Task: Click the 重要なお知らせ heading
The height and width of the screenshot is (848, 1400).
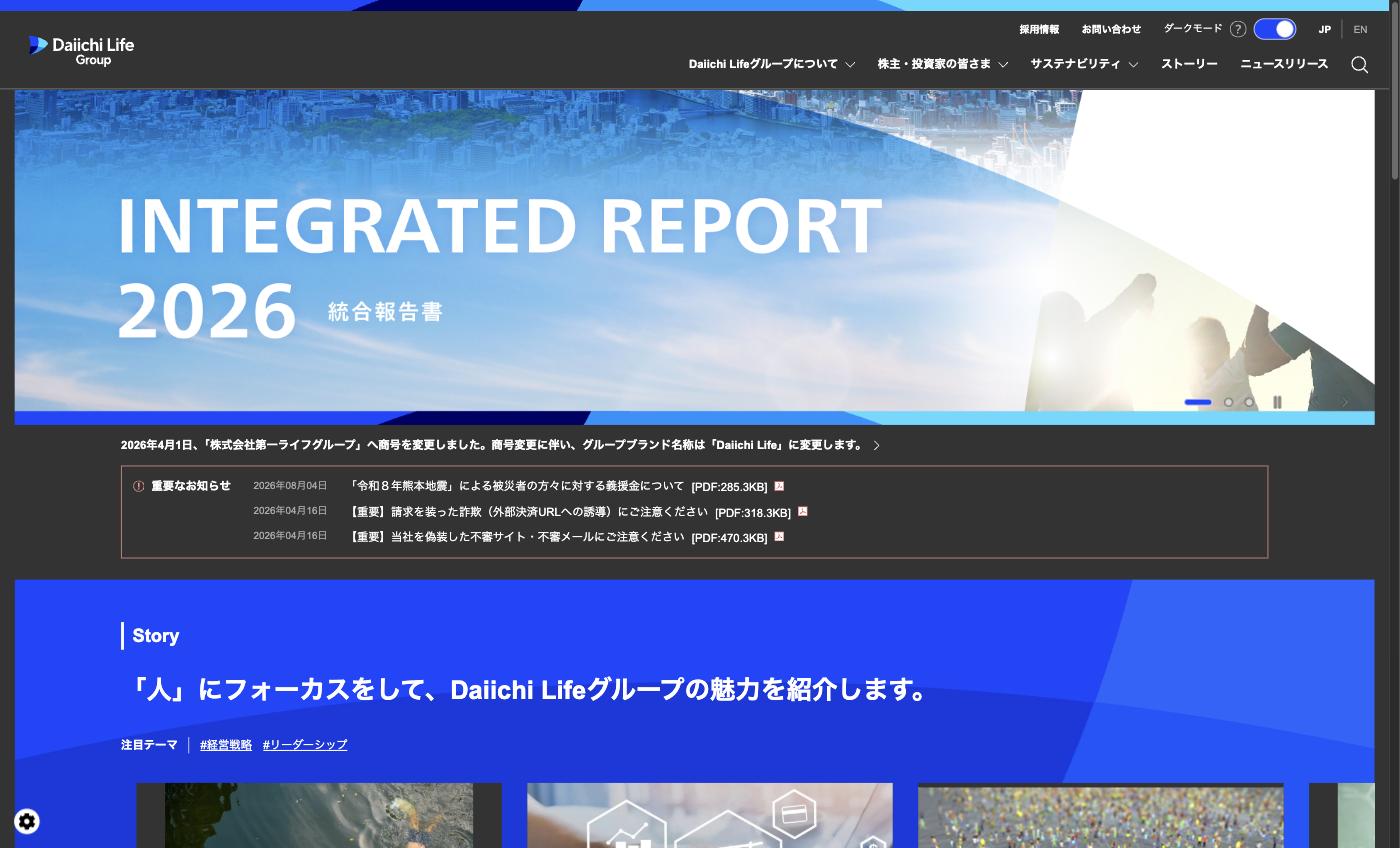Action: (x=191, y=486)
